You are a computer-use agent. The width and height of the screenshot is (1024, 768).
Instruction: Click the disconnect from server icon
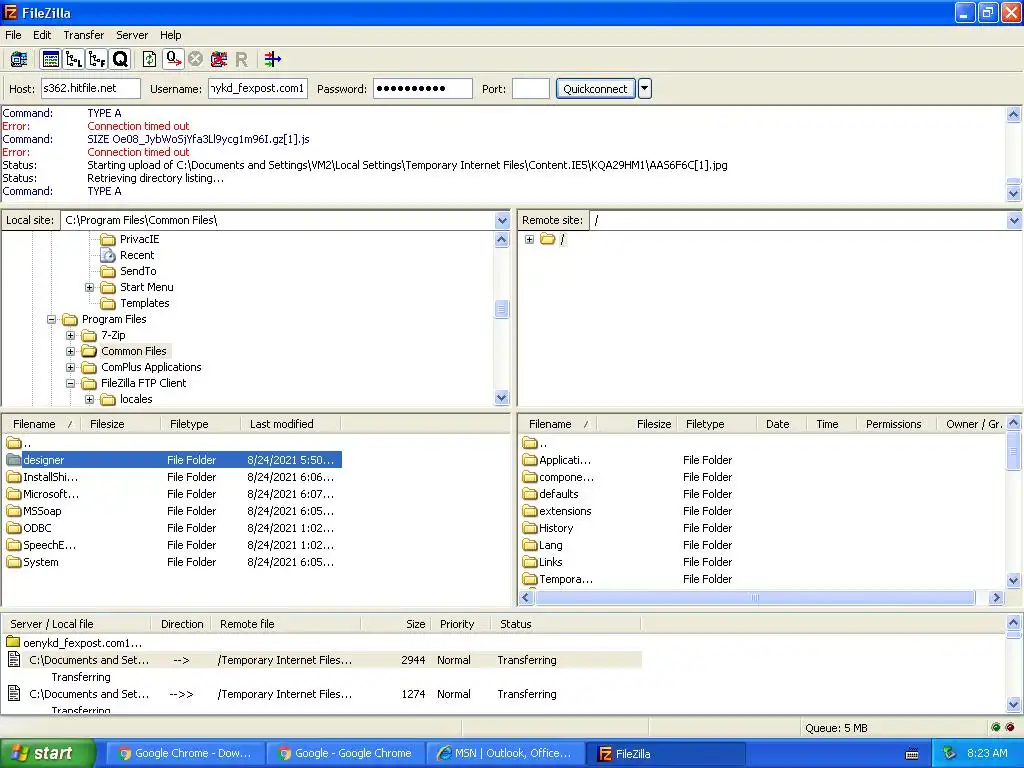(218, 59)
